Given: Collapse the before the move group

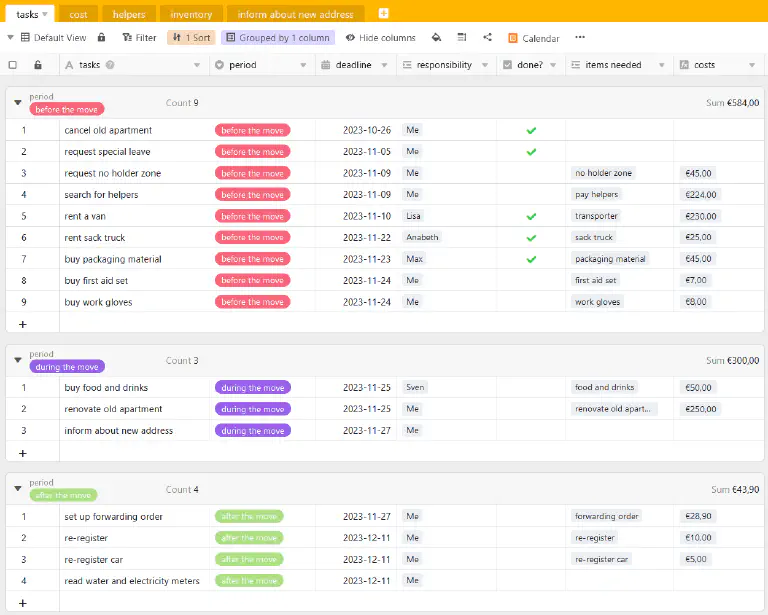Looking at the screenshot, I should coord(18,103).
